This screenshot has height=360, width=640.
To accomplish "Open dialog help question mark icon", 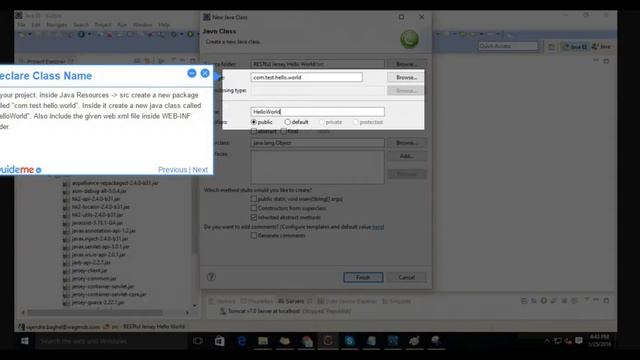I will coord(211,277).
